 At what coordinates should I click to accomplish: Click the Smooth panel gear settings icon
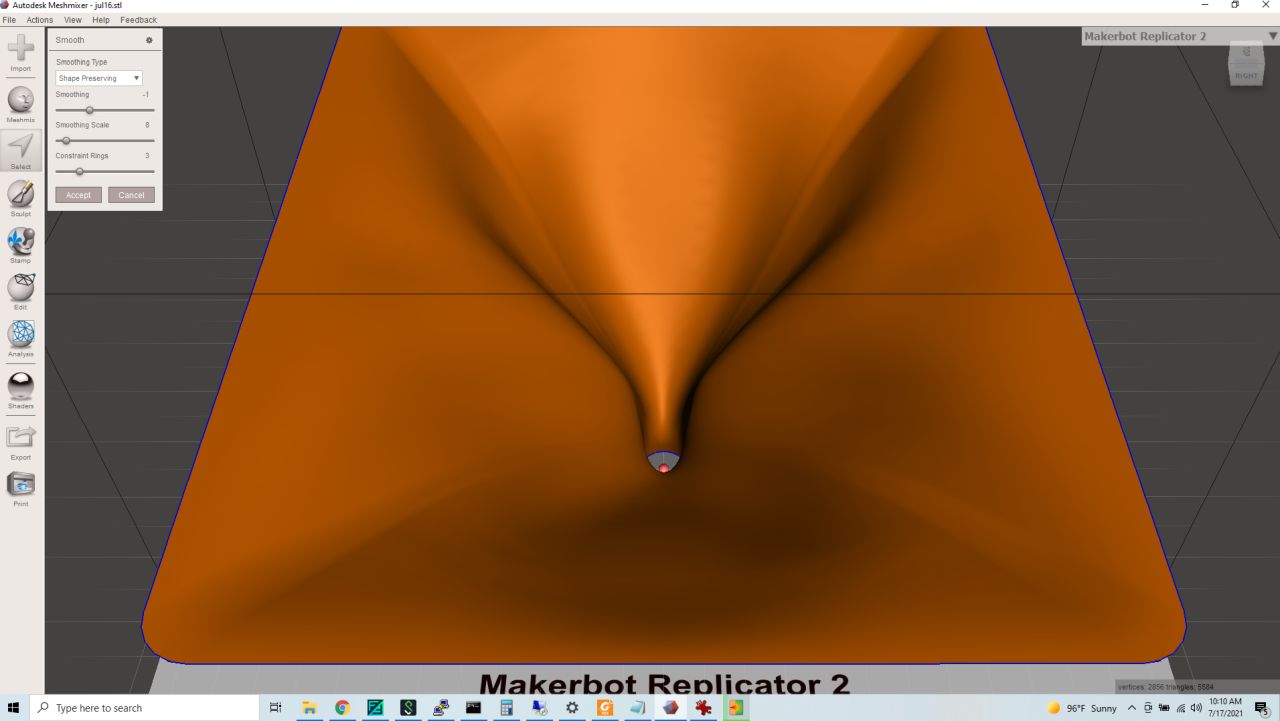(149, 40)
